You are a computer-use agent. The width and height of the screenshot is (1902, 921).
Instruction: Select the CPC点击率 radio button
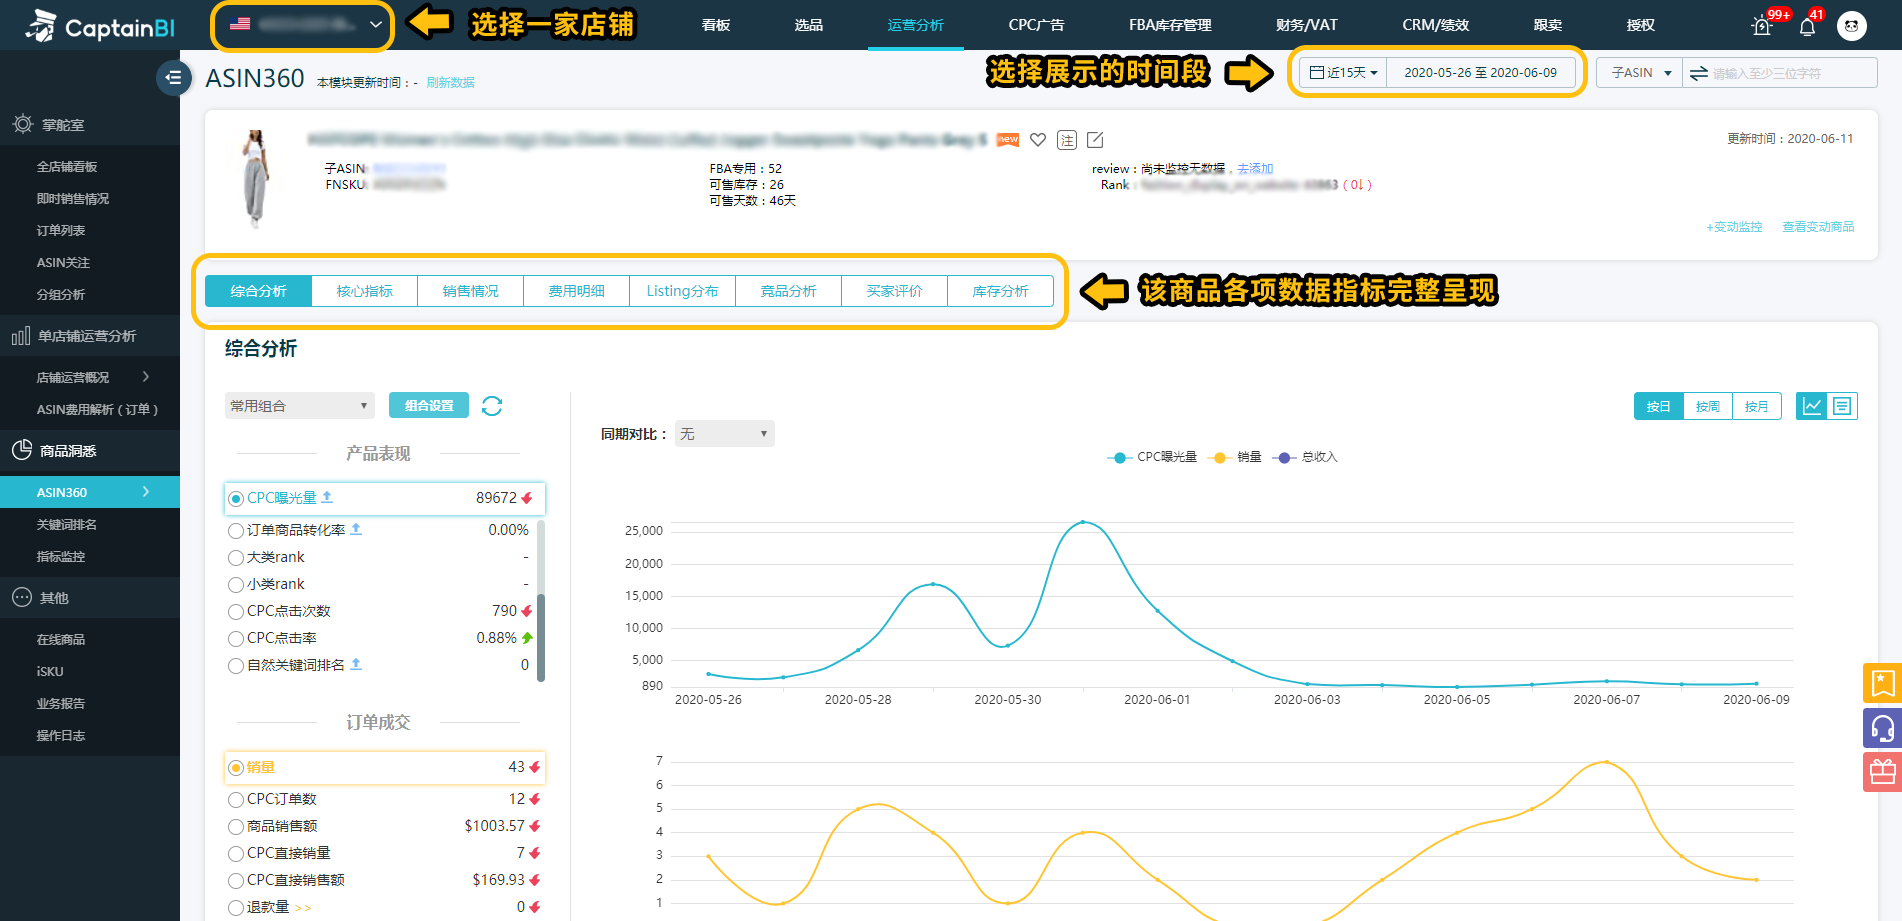236,638
